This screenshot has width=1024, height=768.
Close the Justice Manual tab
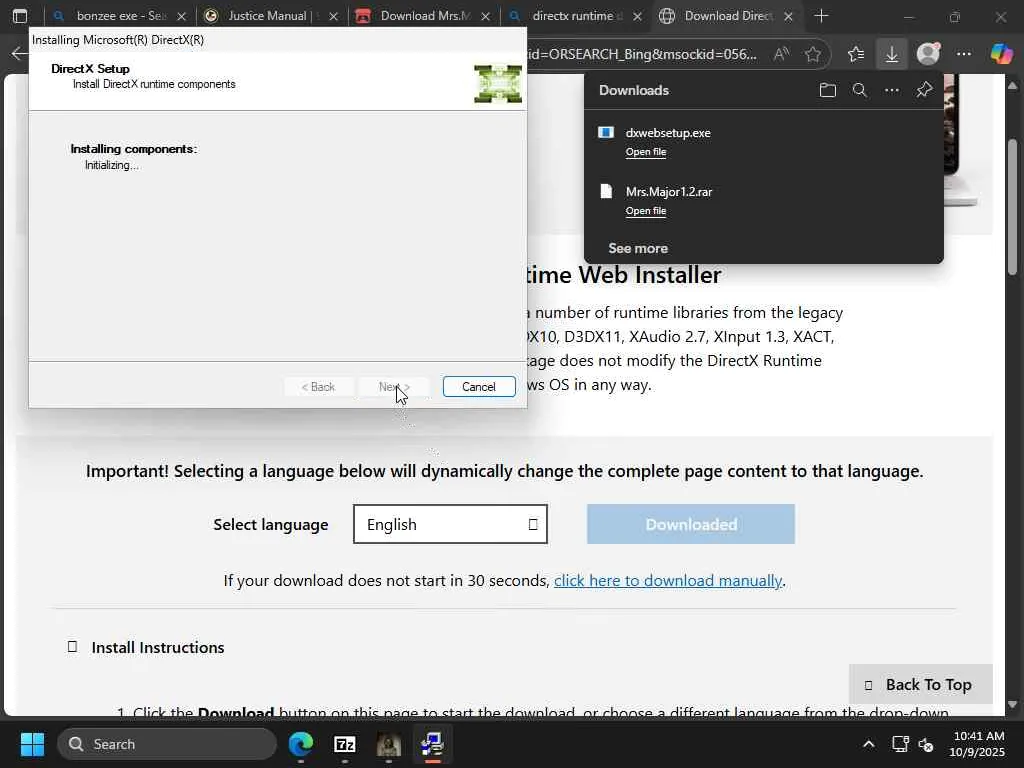pyautogui.click(x=334, y=16)
